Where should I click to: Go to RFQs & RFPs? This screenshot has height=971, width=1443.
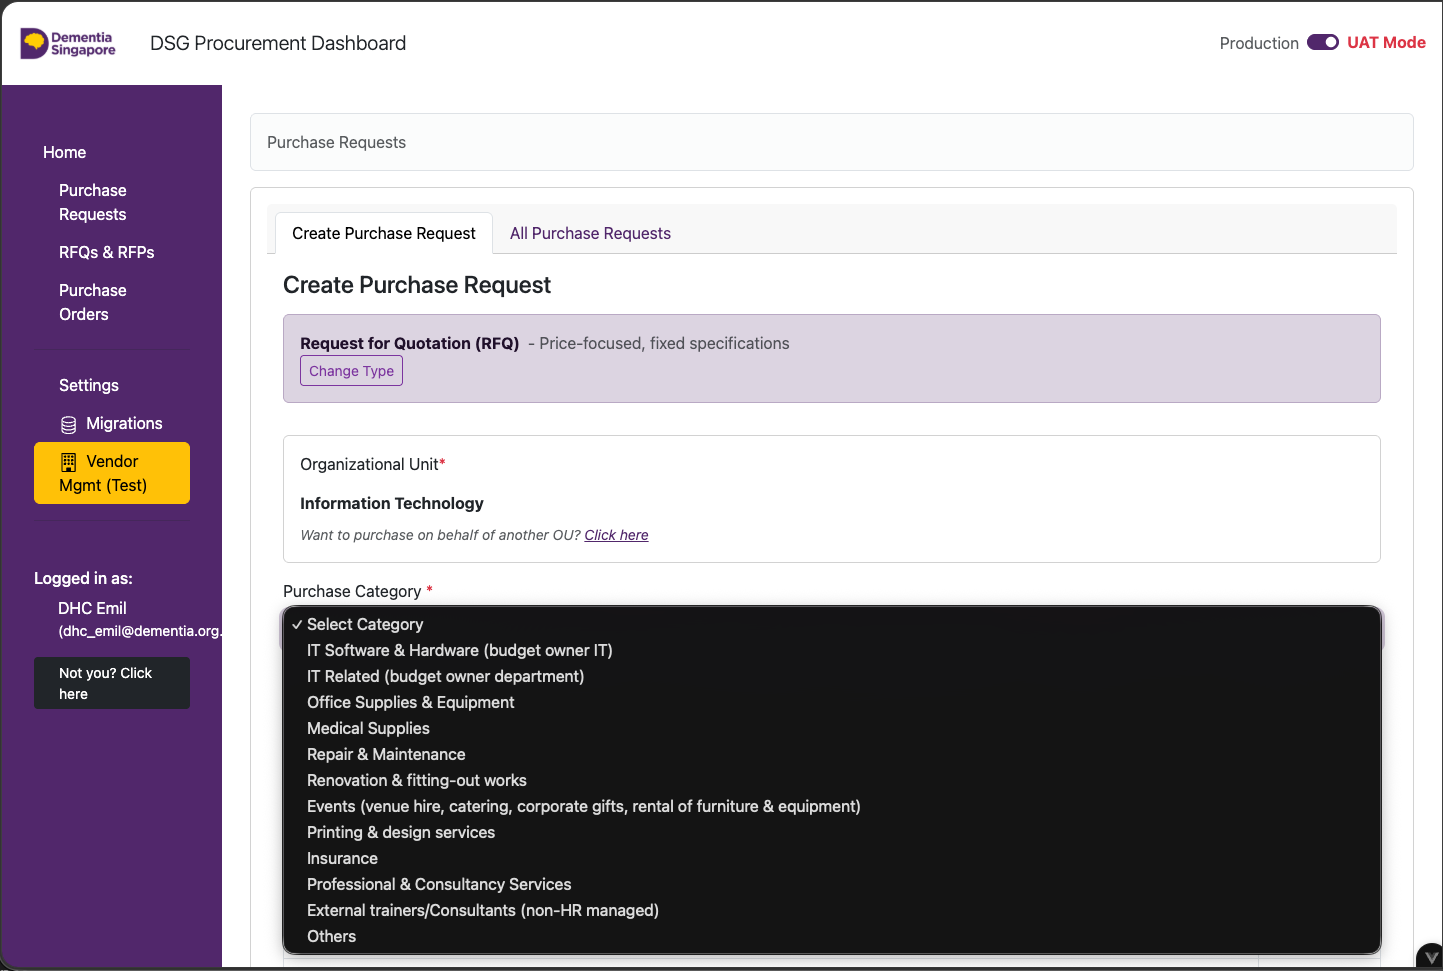tap(107, 252)
